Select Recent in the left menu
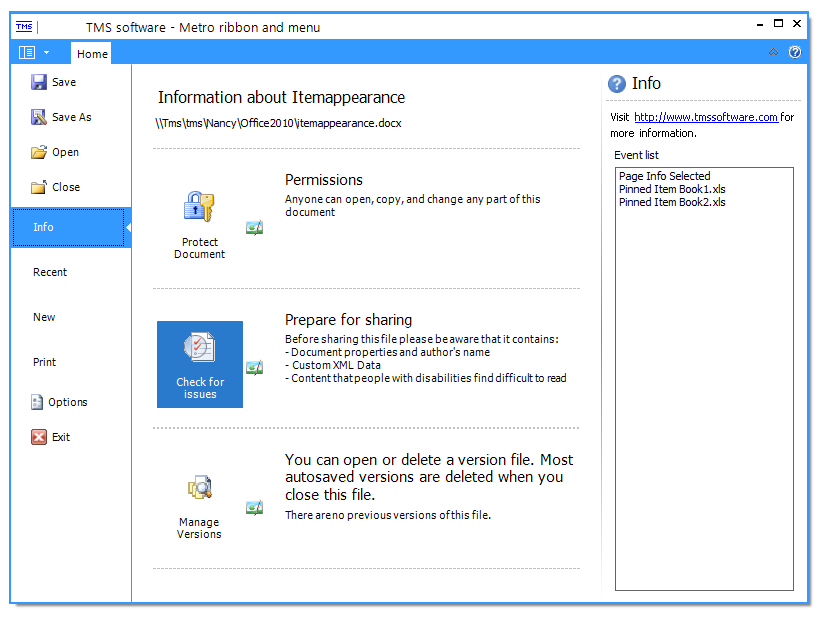This screenshot has width=822, height=620. pyautogui.click(x=50, y=271)
